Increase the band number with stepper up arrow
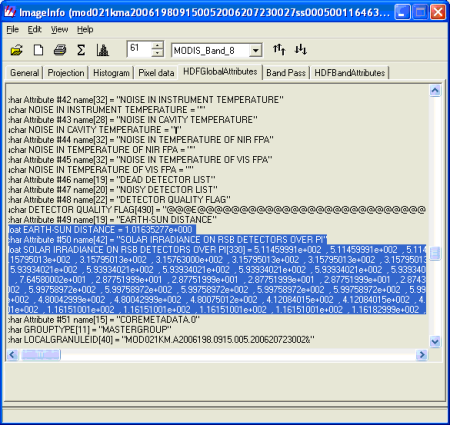This screenshot has height=425, width=450. [x=157, y=46]
